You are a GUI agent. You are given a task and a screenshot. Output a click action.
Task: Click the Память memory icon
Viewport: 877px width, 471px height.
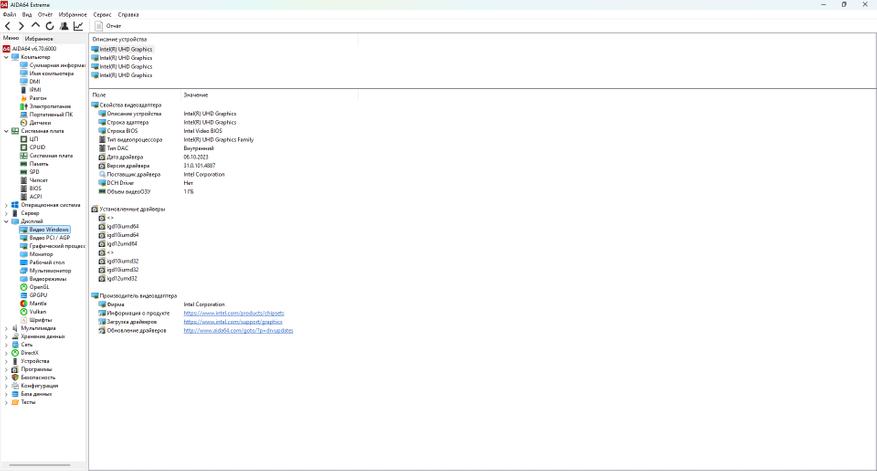23,164
